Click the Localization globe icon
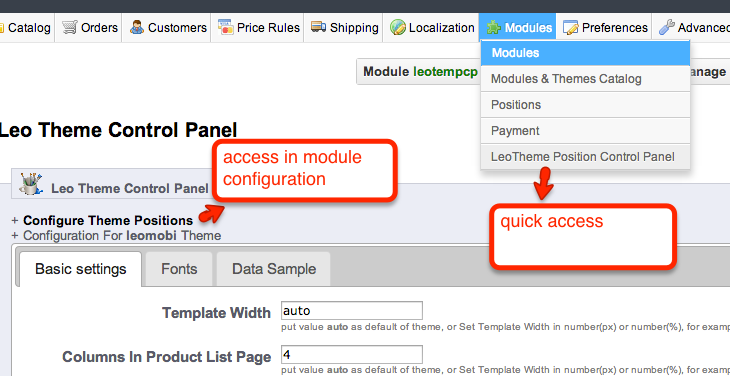The width and height of the screenshot is (730, 376). click(x=398, y=27)
